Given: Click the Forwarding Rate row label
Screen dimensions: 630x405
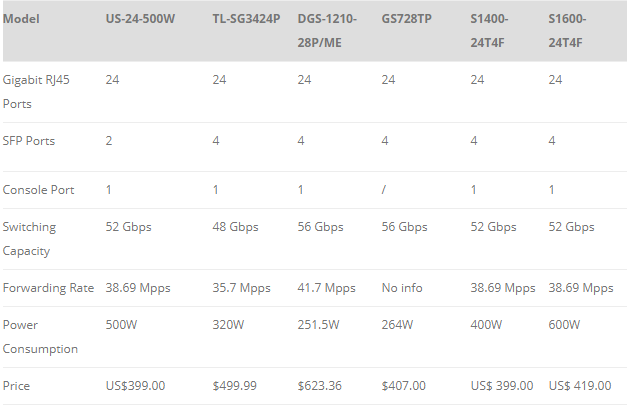Looking at the screenshot, I should point(48,288).
